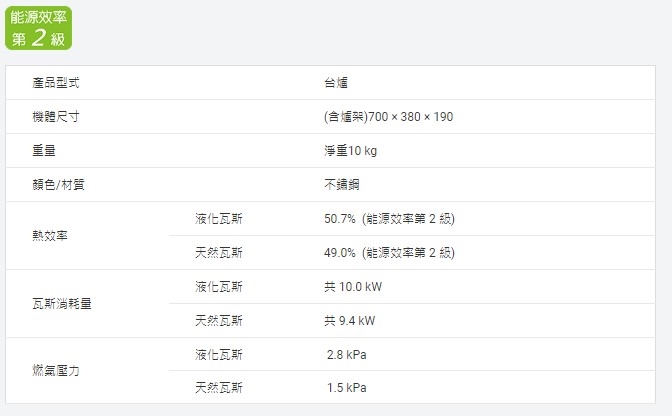Click the 熱效率 row label
The image size is (672, 416).
pos(50,236)
